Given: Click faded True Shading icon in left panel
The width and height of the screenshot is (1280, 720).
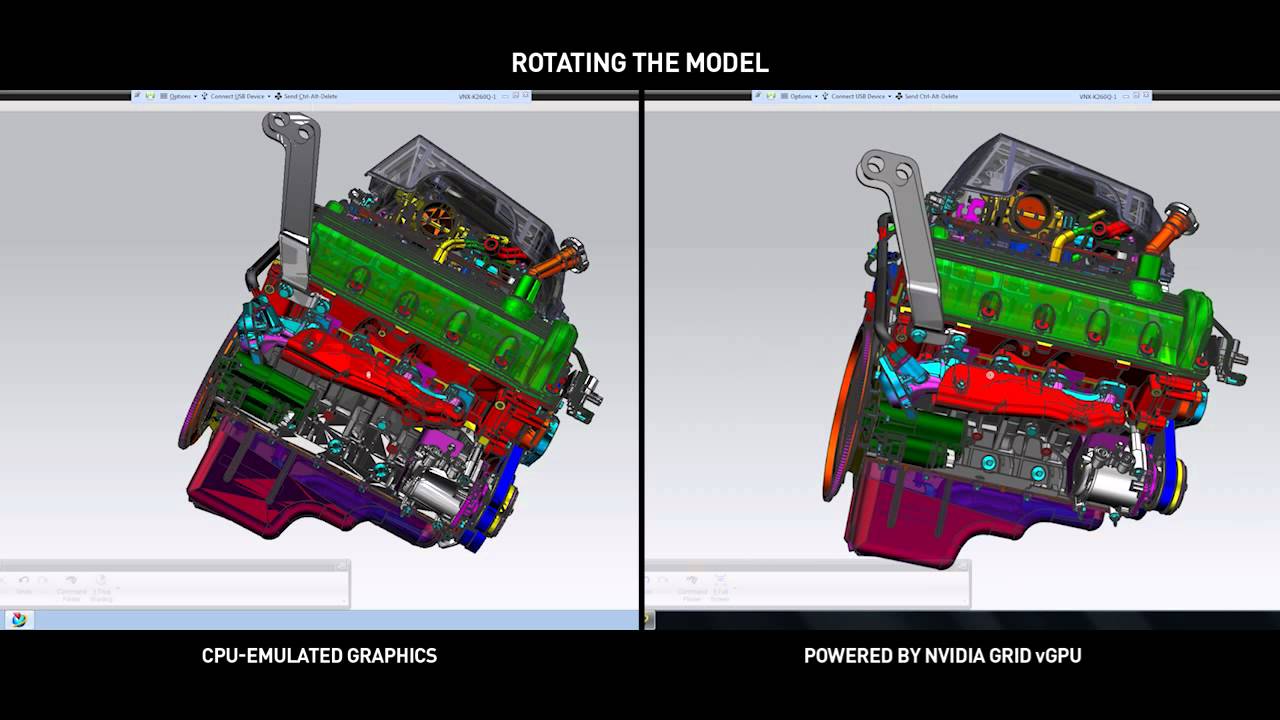Looking at the screenshot, I should 101,588.
